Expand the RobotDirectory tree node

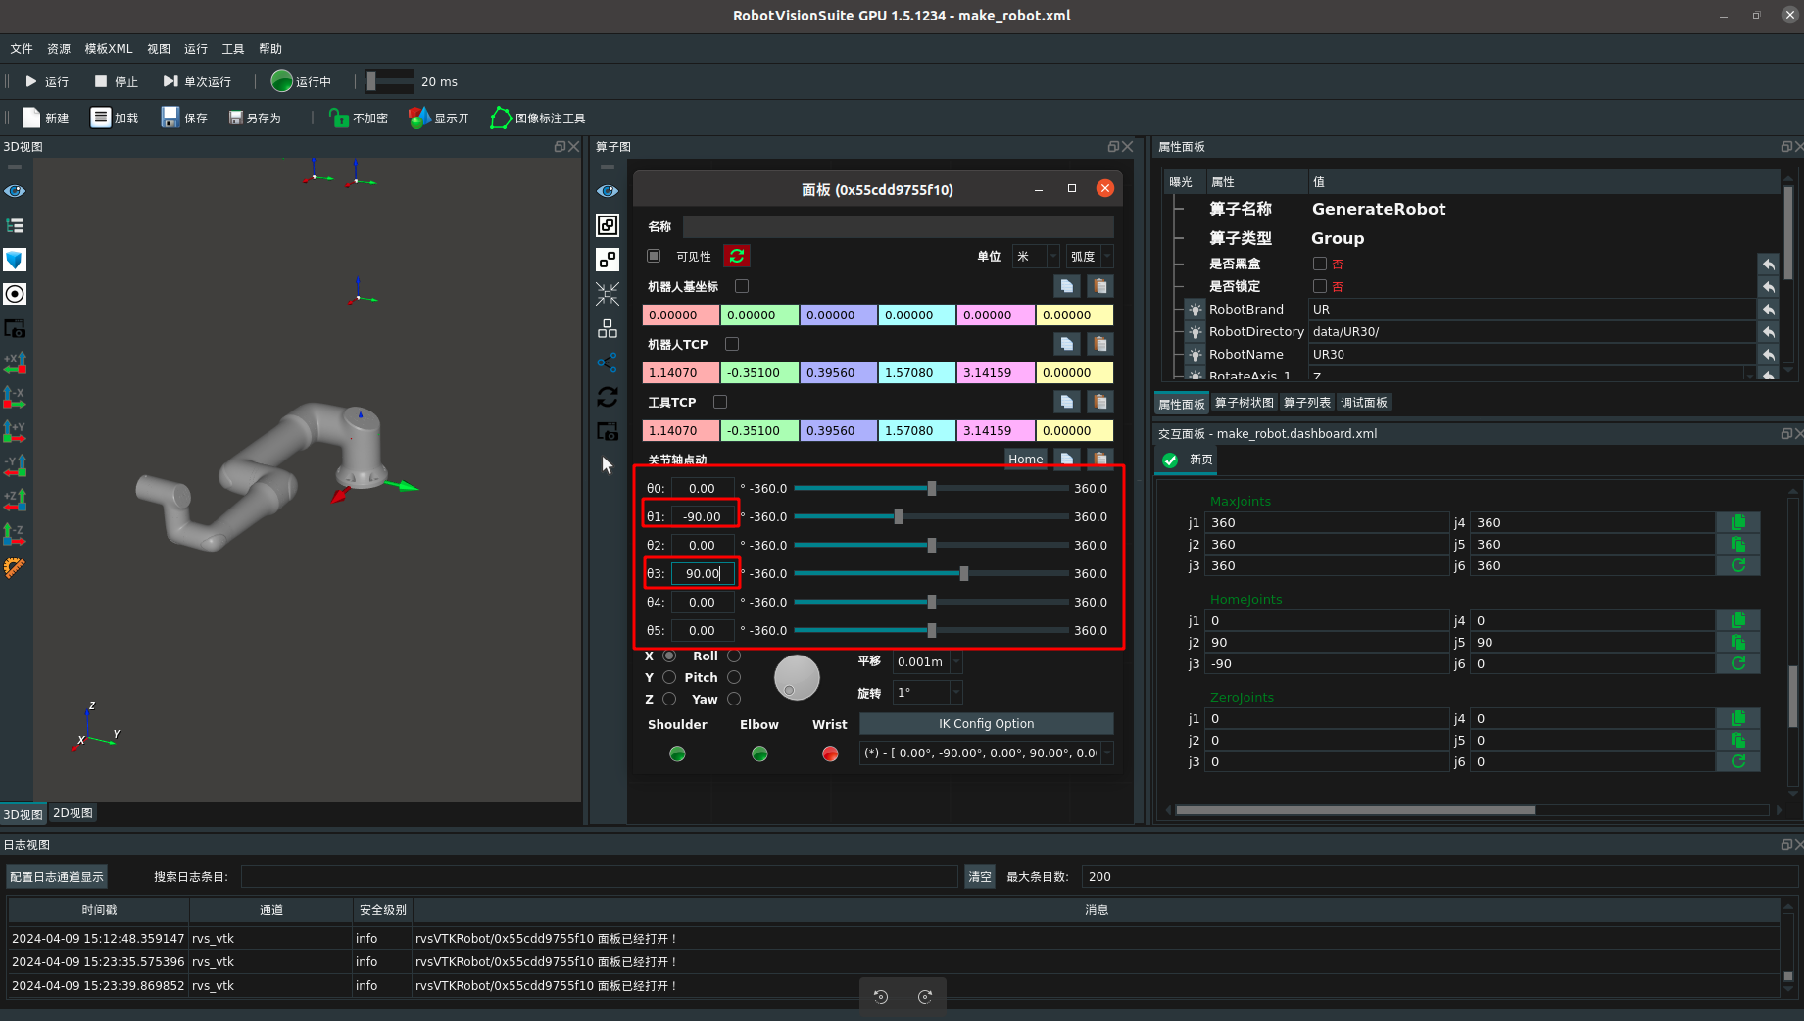click(x=1195, y=332)
